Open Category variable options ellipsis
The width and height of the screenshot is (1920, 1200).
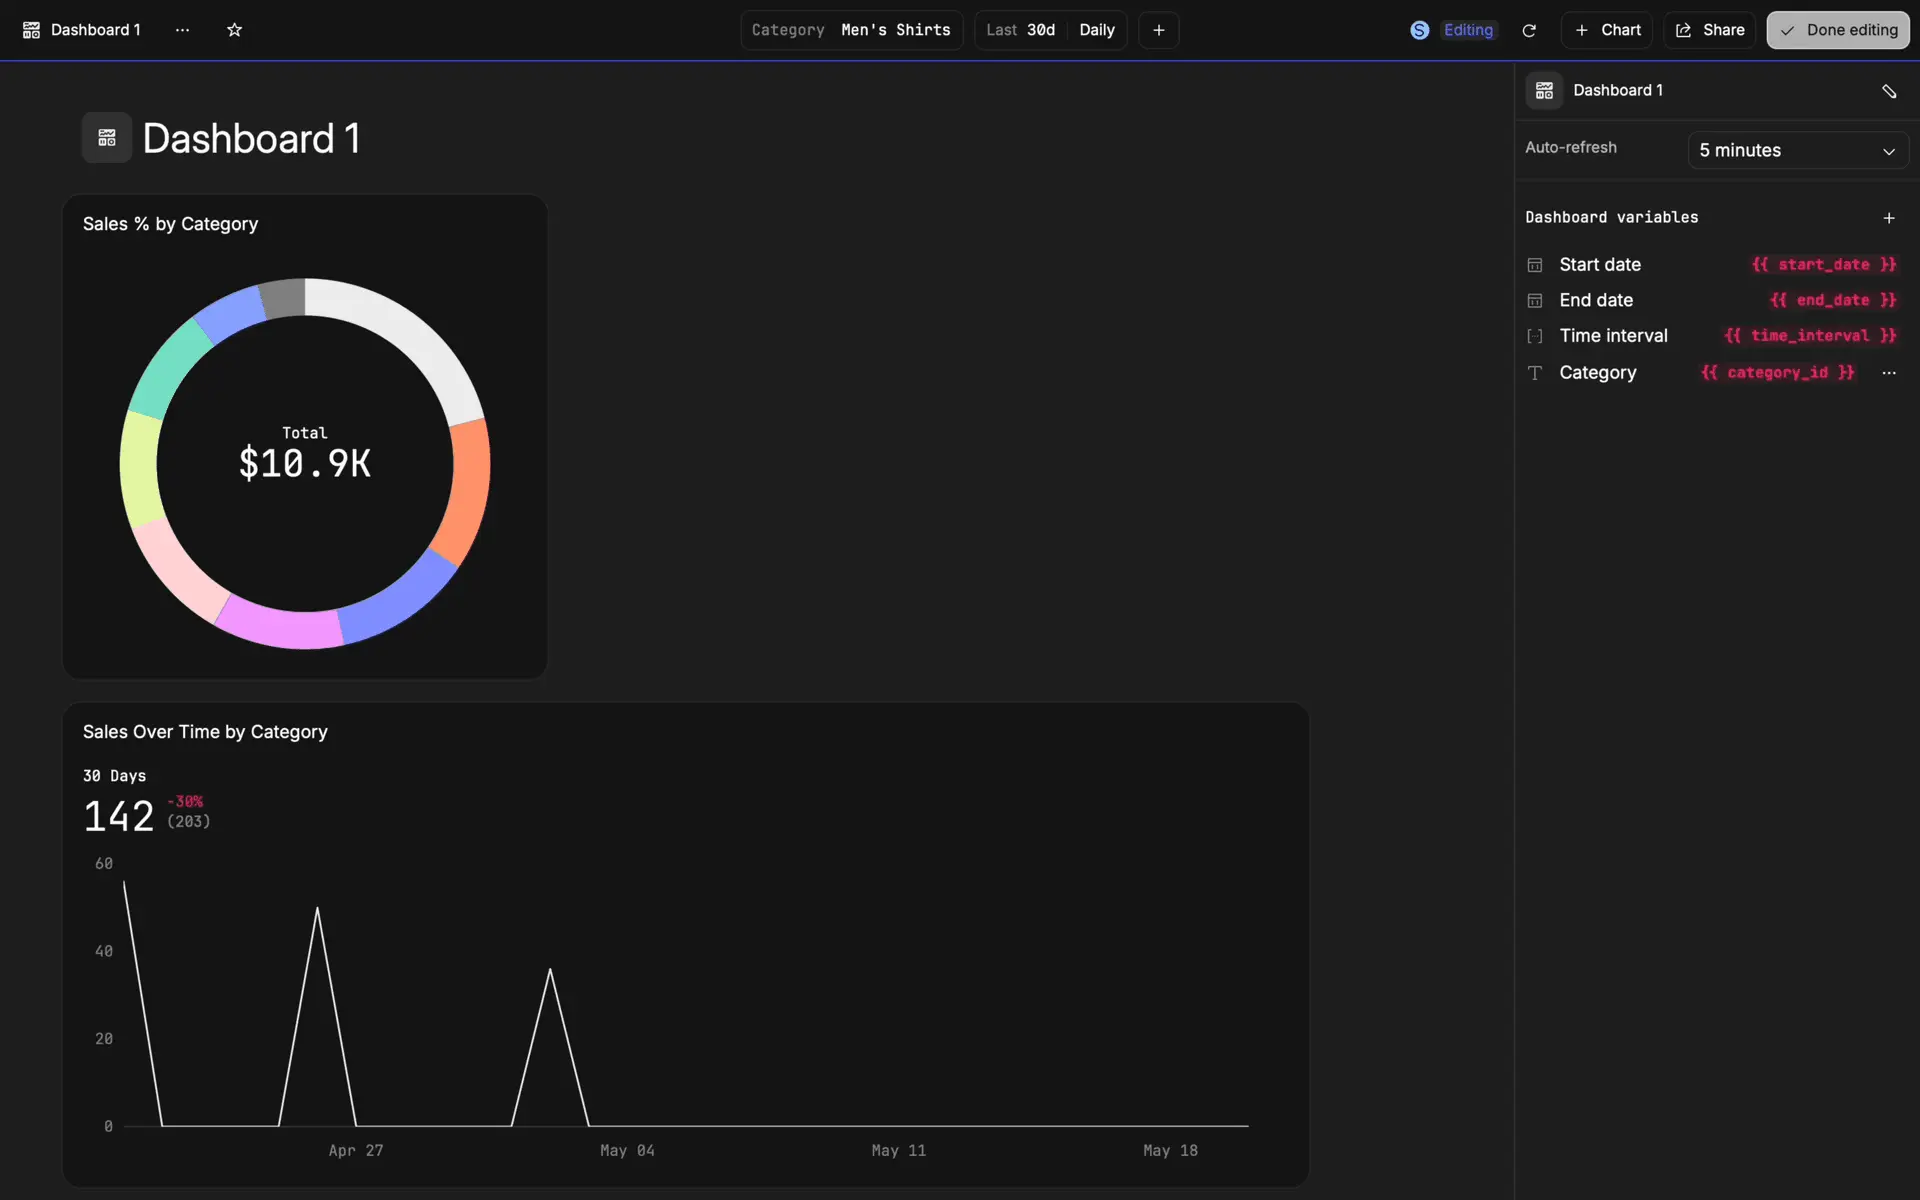pos(1888,373)
